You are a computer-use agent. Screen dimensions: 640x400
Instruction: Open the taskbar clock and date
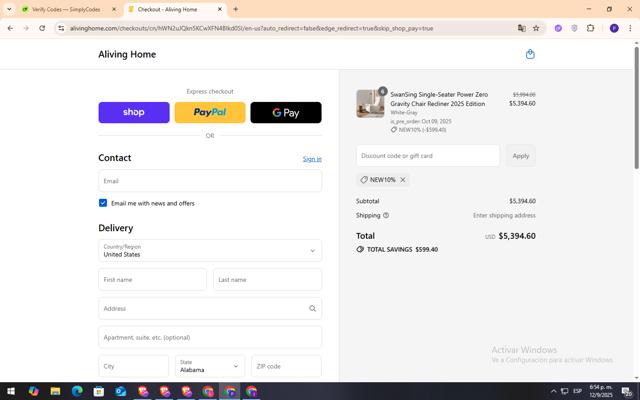pyautogui.click(x=601, y=391)
